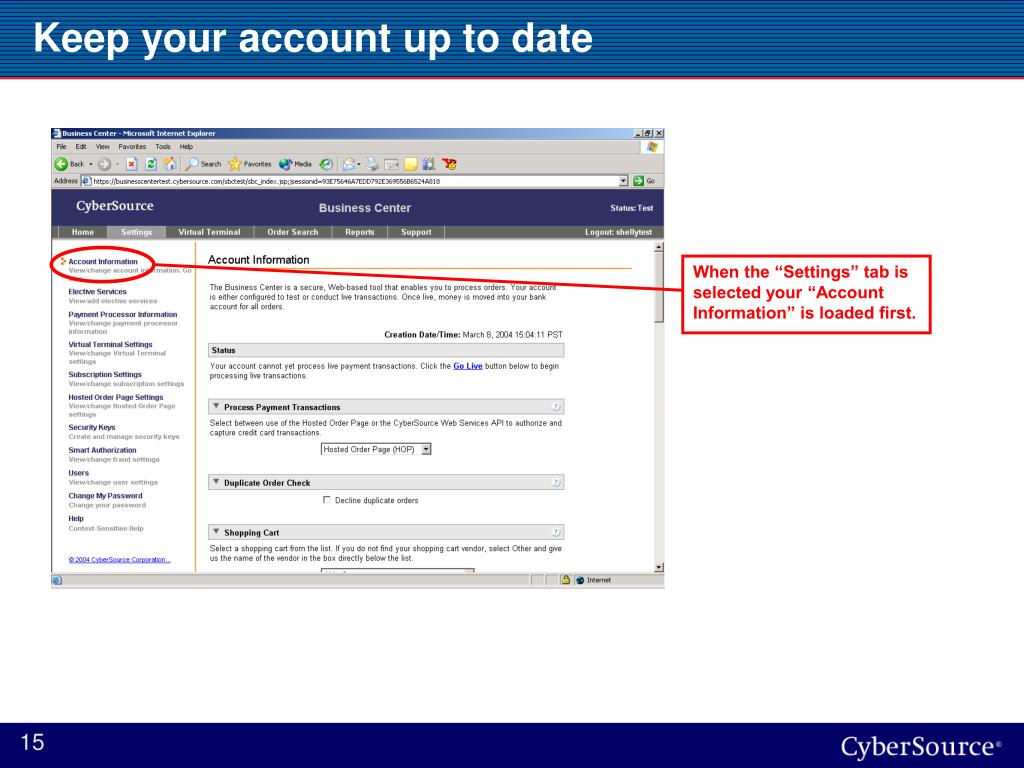Open the Edit menu
Image resolution: width=1024 pixels, height=768 pixels.
pos(81,147)
